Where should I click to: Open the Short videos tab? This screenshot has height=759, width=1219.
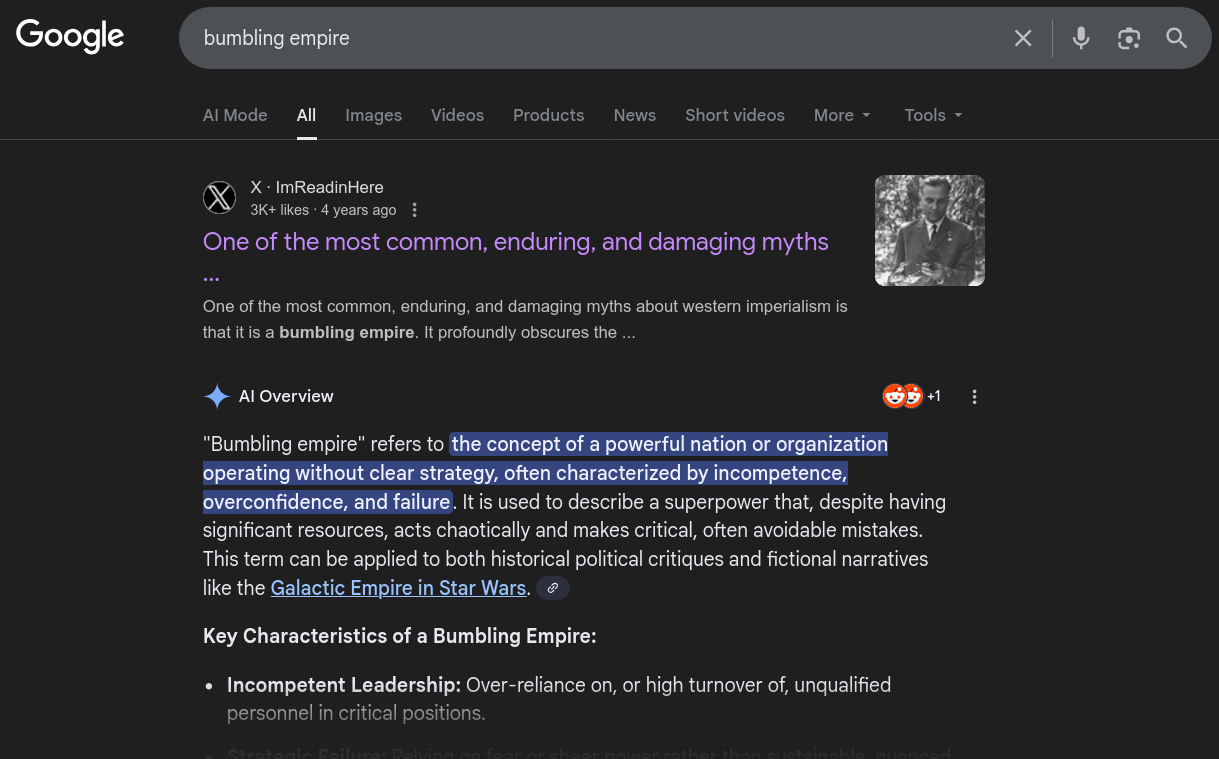coord(735,115)
